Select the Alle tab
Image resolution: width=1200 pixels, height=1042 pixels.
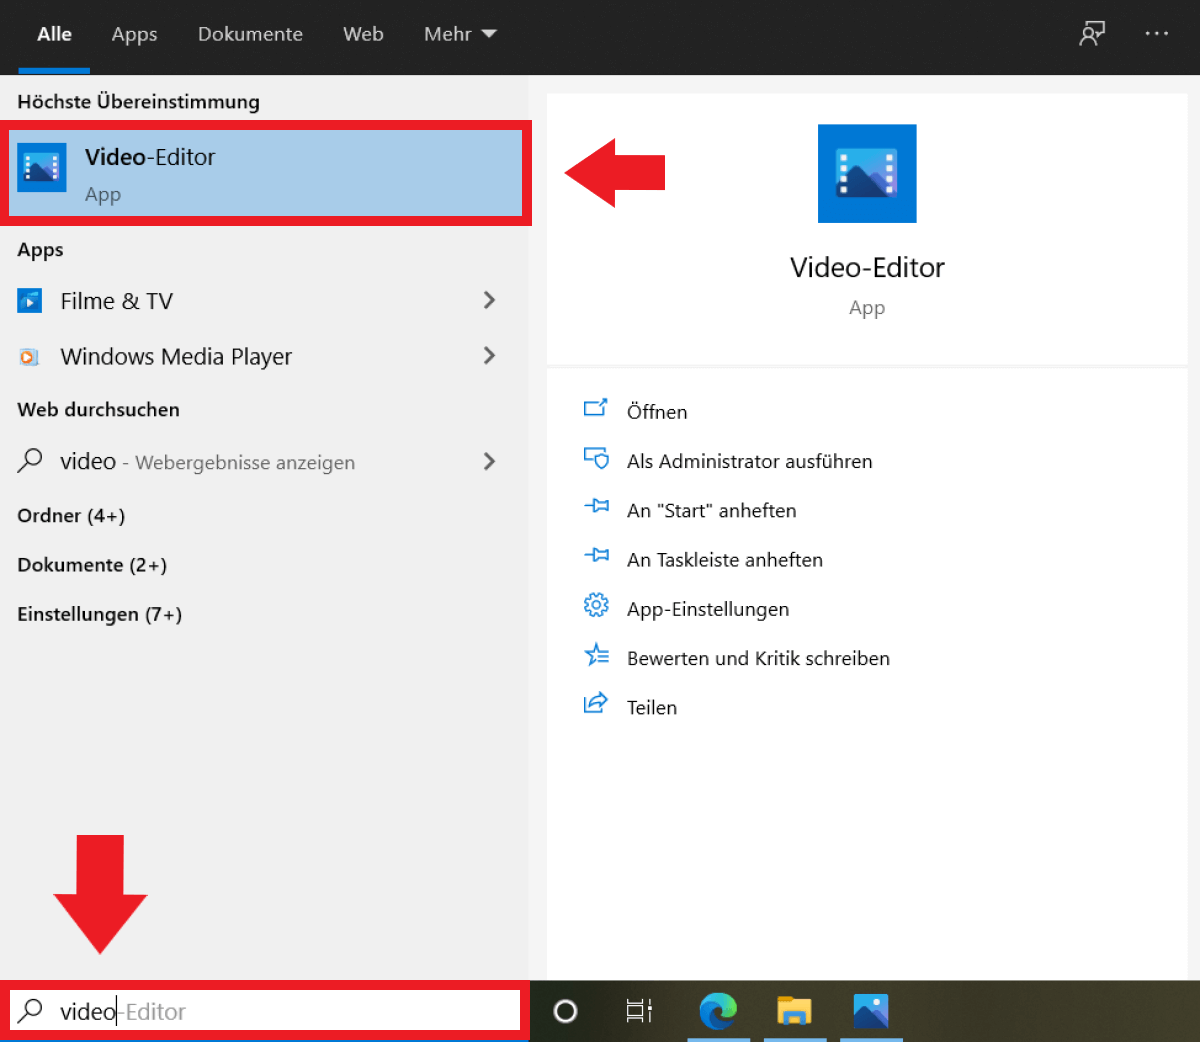[x=54, y=34]
